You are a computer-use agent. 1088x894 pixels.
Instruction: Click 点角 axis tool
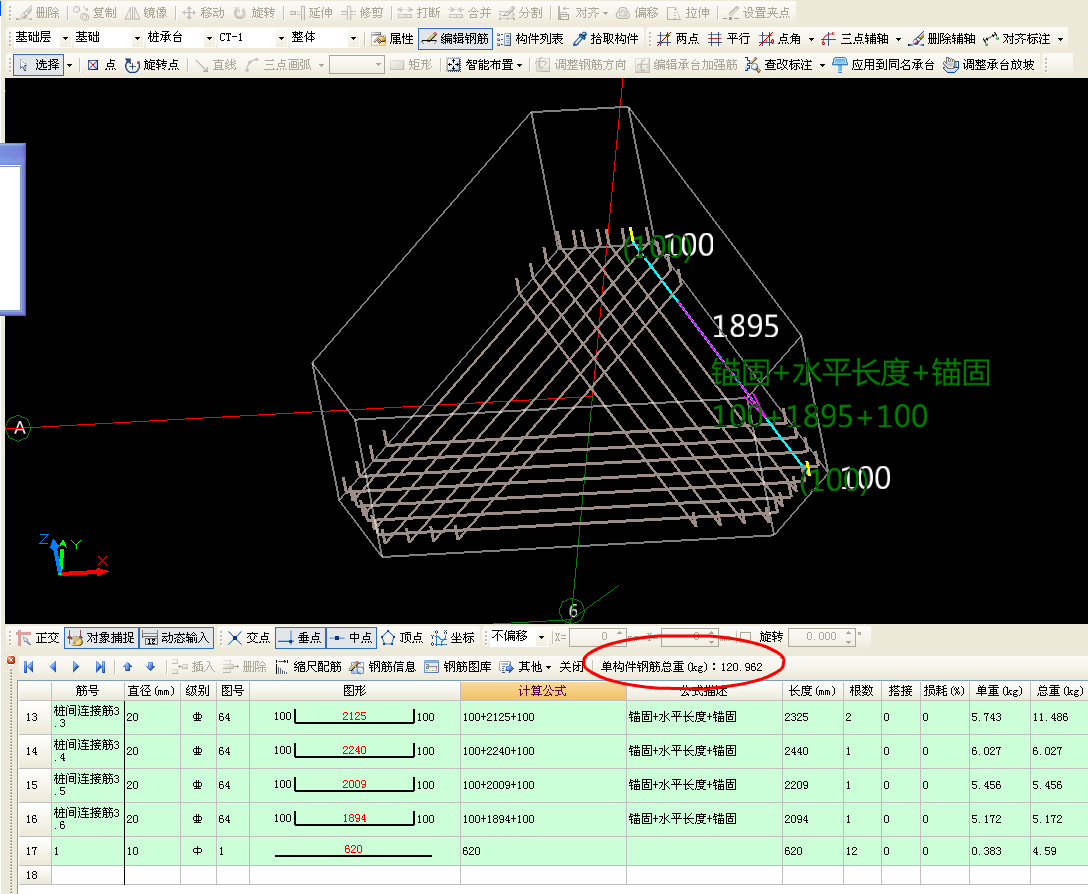tap(781, 39)
